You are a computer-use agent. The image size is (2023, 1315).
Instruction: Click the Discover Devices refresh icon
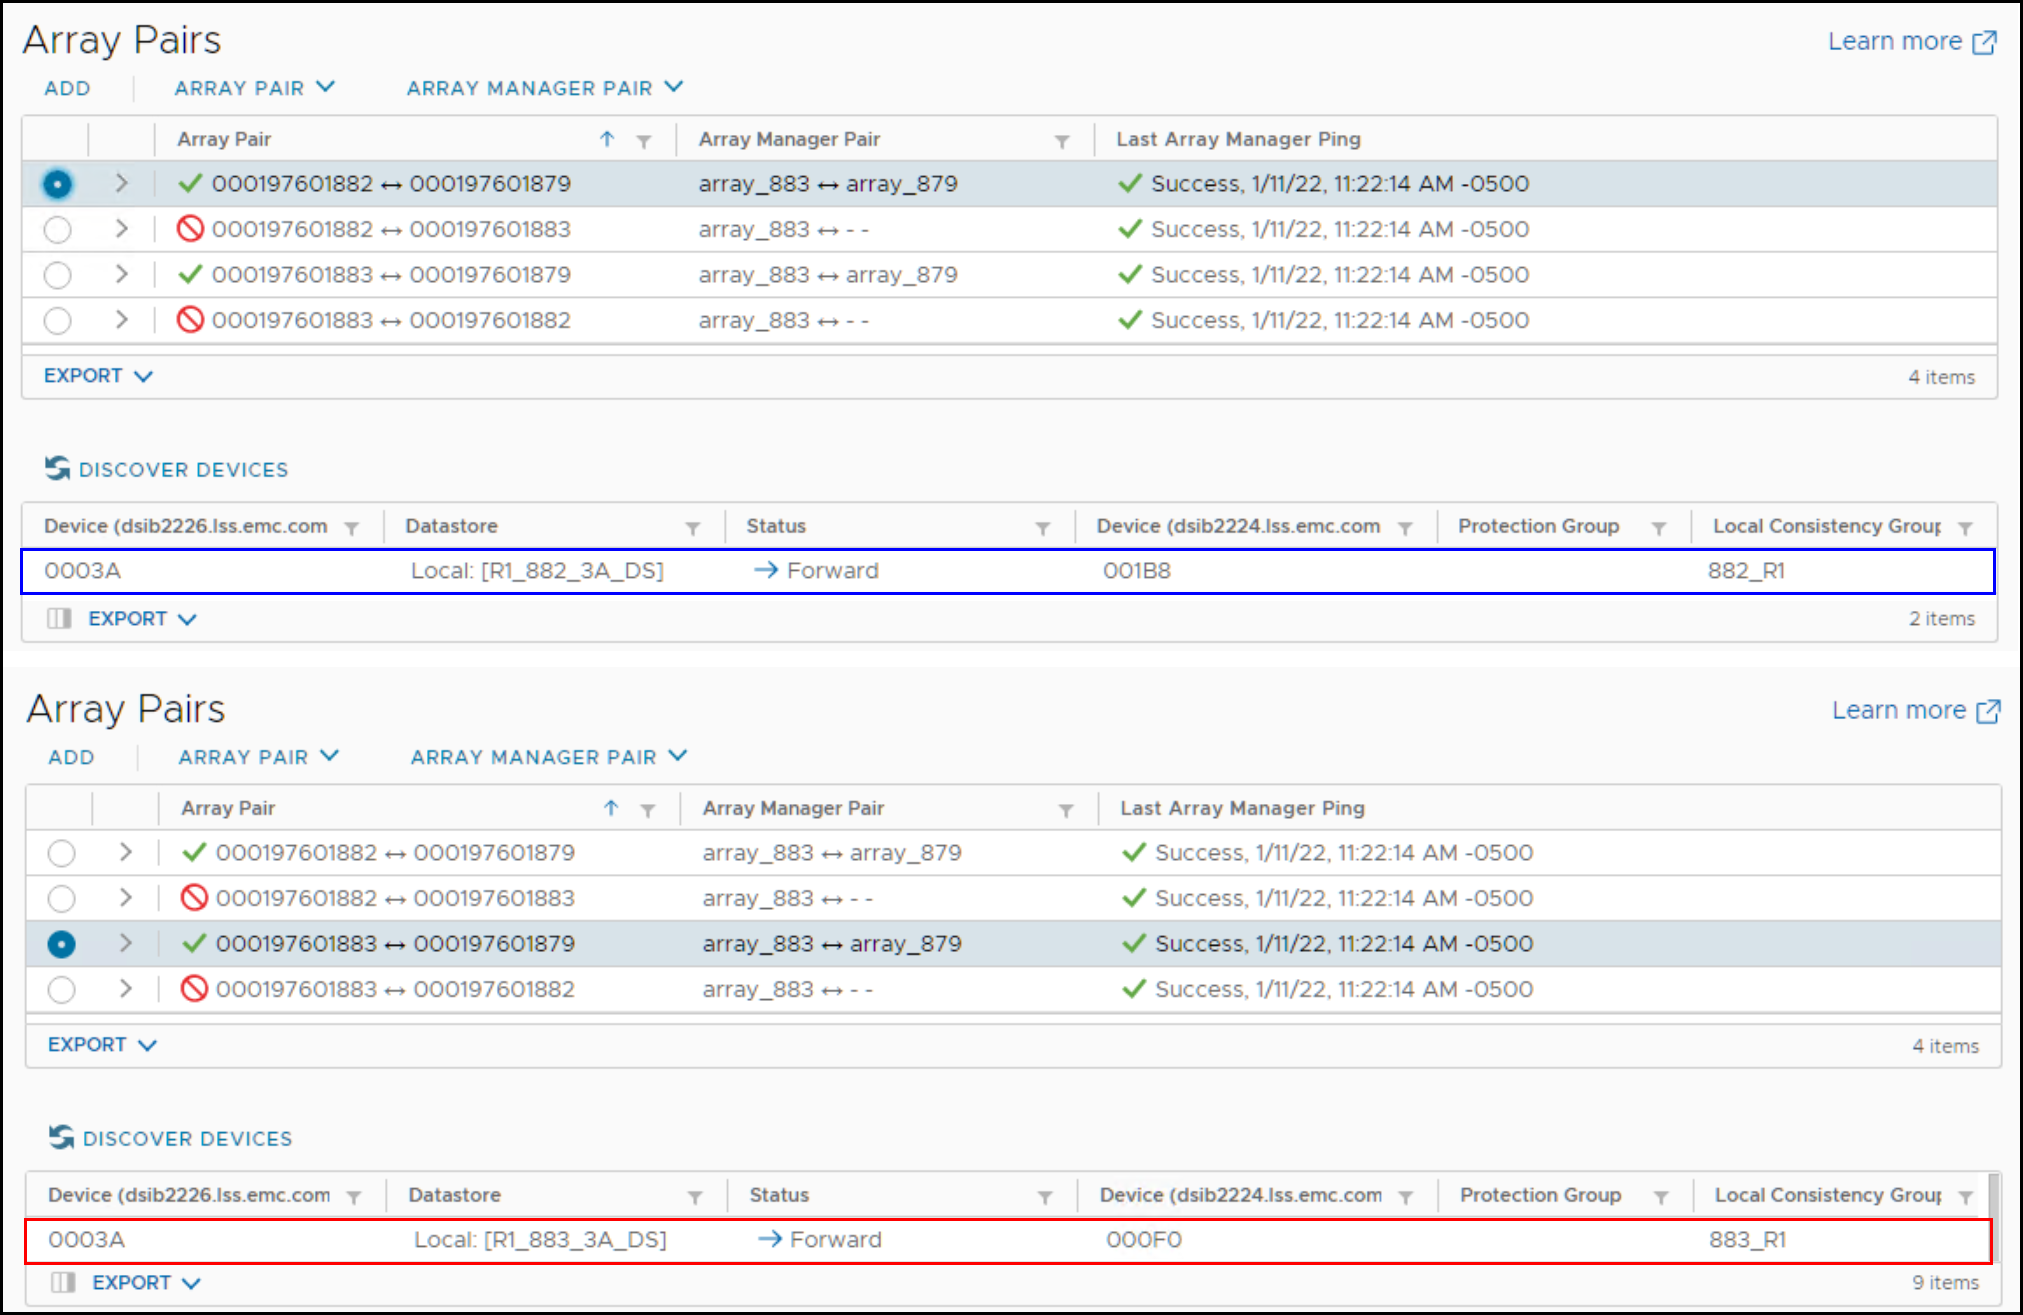pyautogui.click(x=58, y=468)
